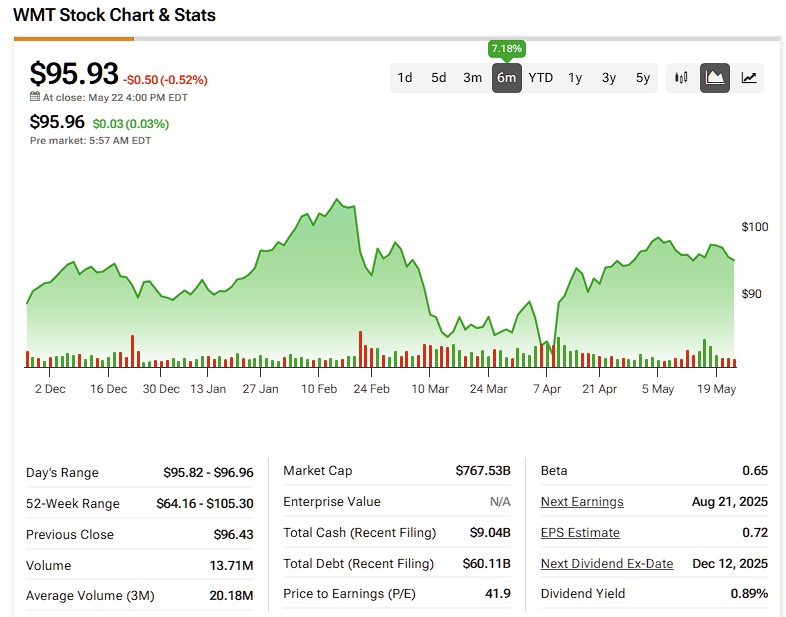This screenshot has height=617, width=786.
Task: Click the 7 Apr date axis label
Action: point(547,389)
